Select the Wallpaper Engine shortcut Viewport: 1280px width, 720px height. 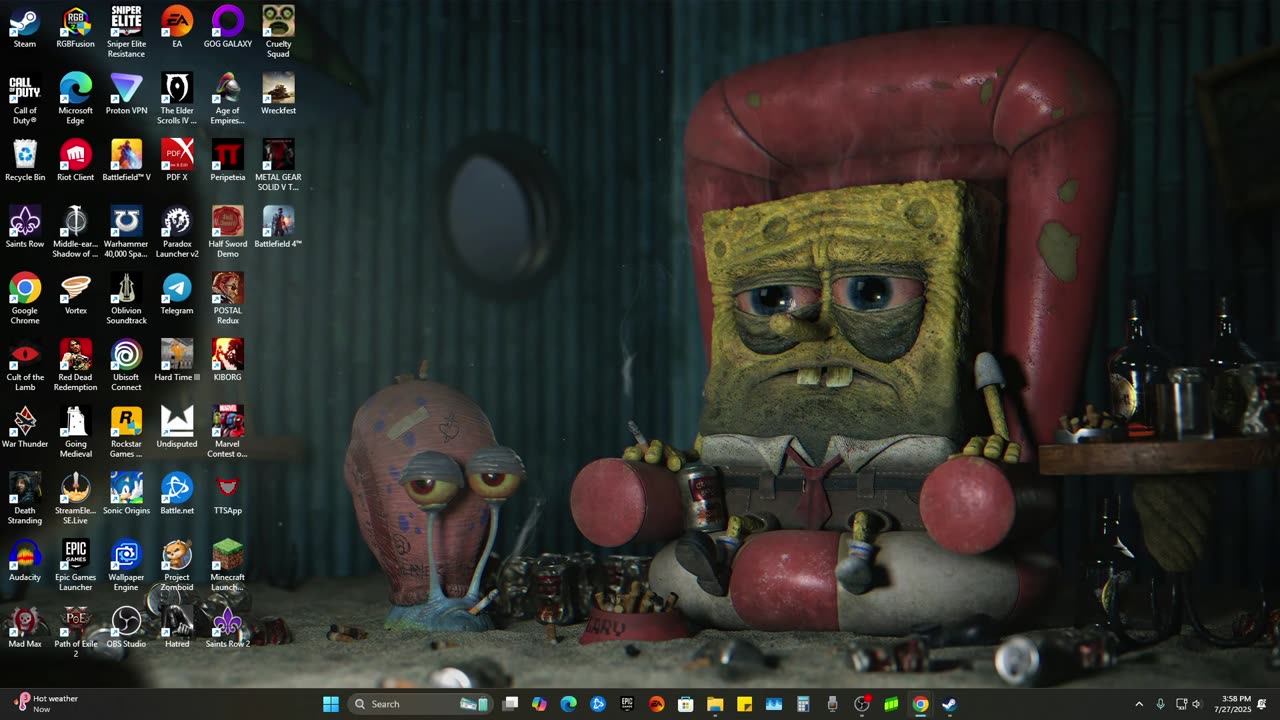pos(126,565)
